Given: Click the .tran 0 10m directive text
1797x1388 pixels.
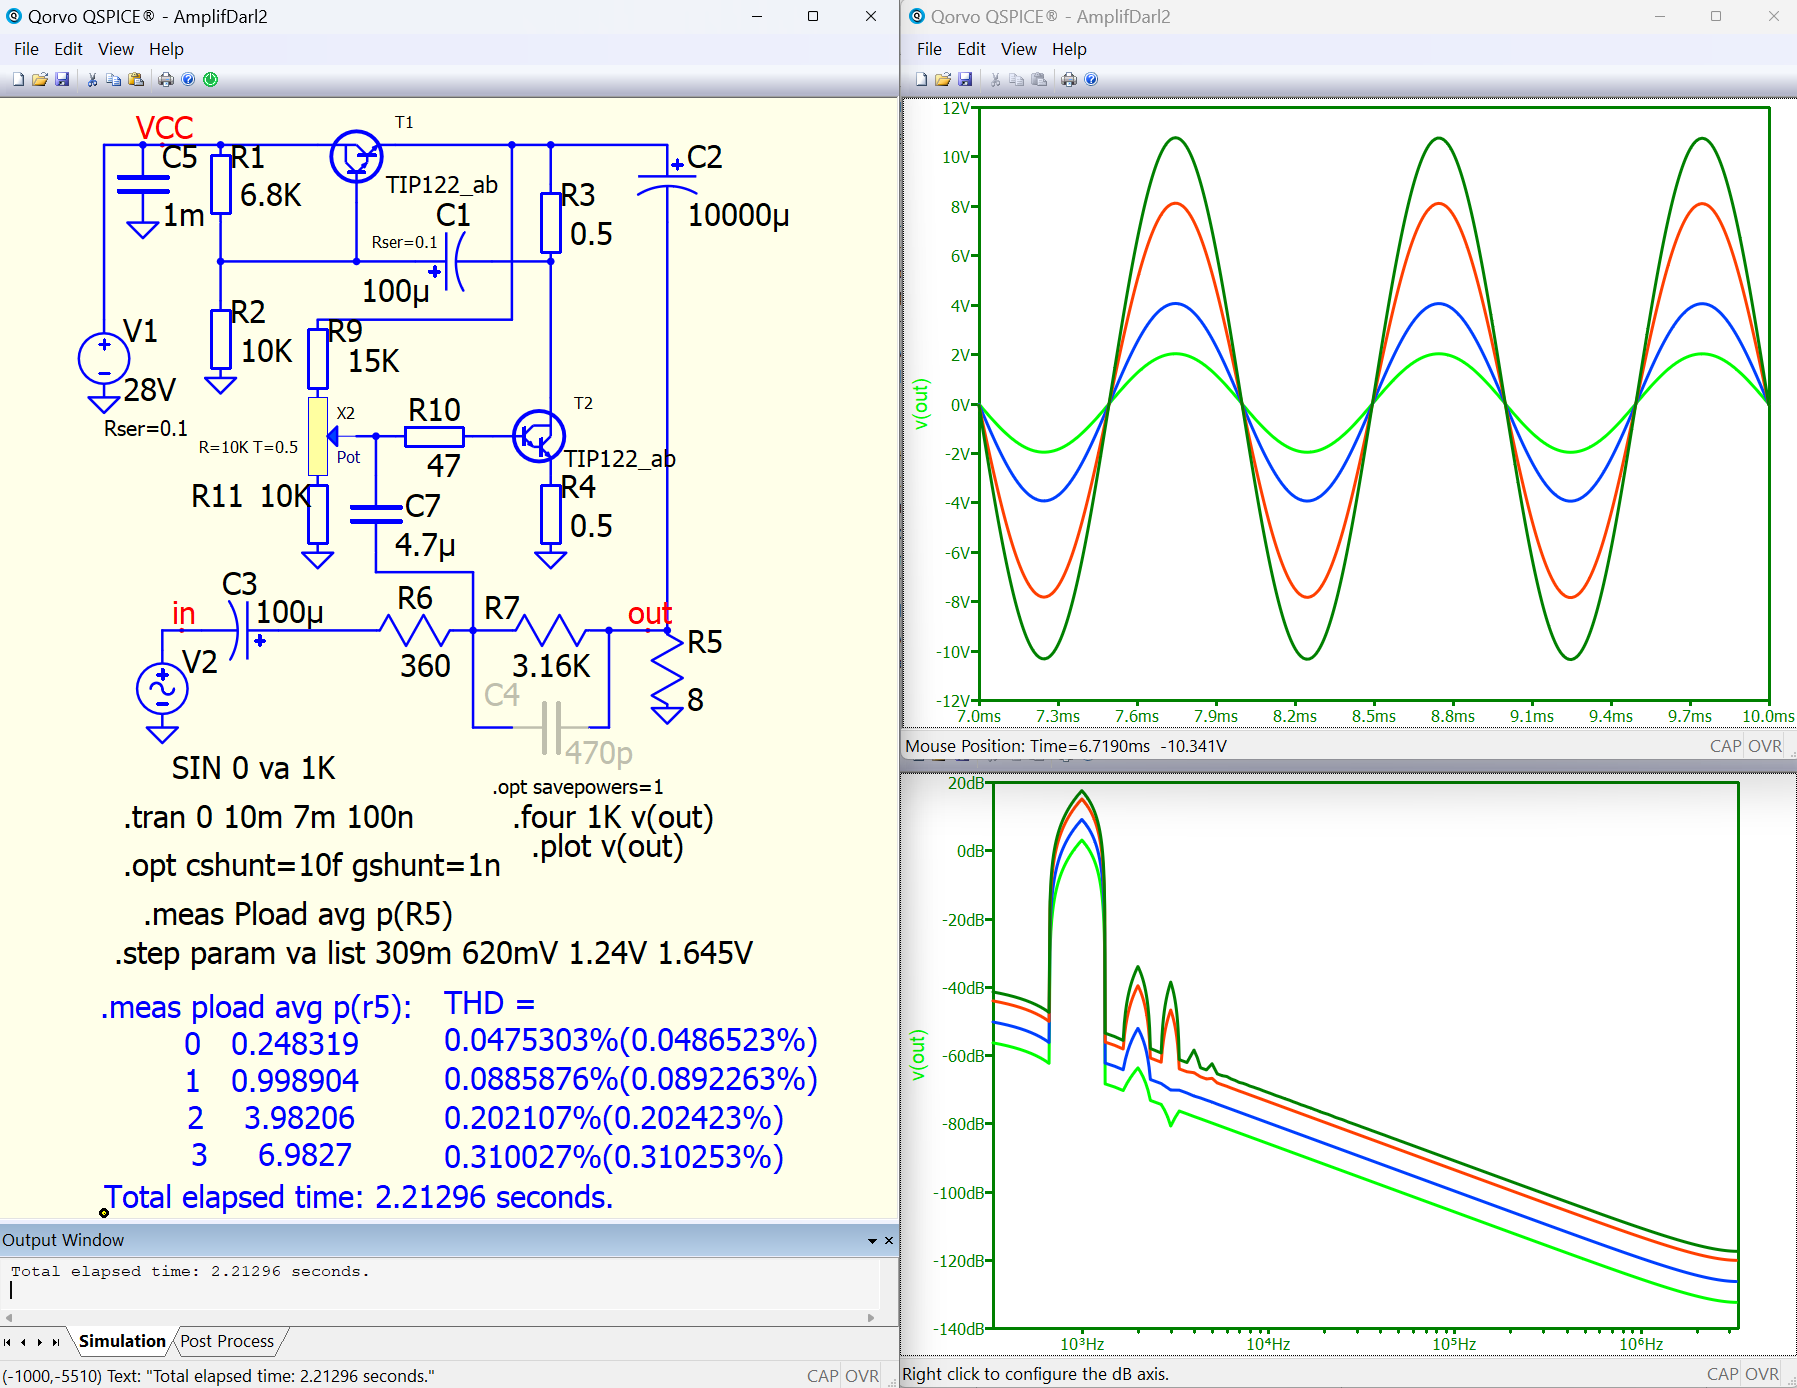Looking at the screenshot, I should pos(268,817).
